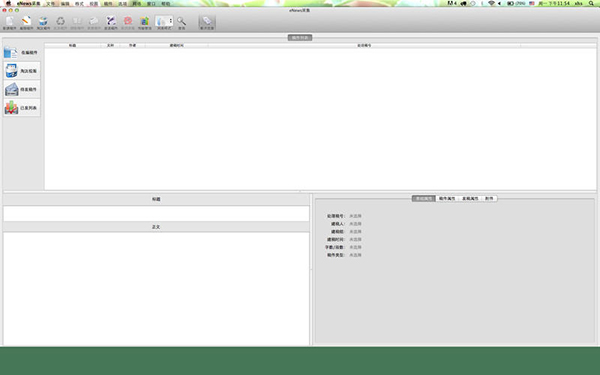Click the menu bar clock
600x375 pixels.
554,3
